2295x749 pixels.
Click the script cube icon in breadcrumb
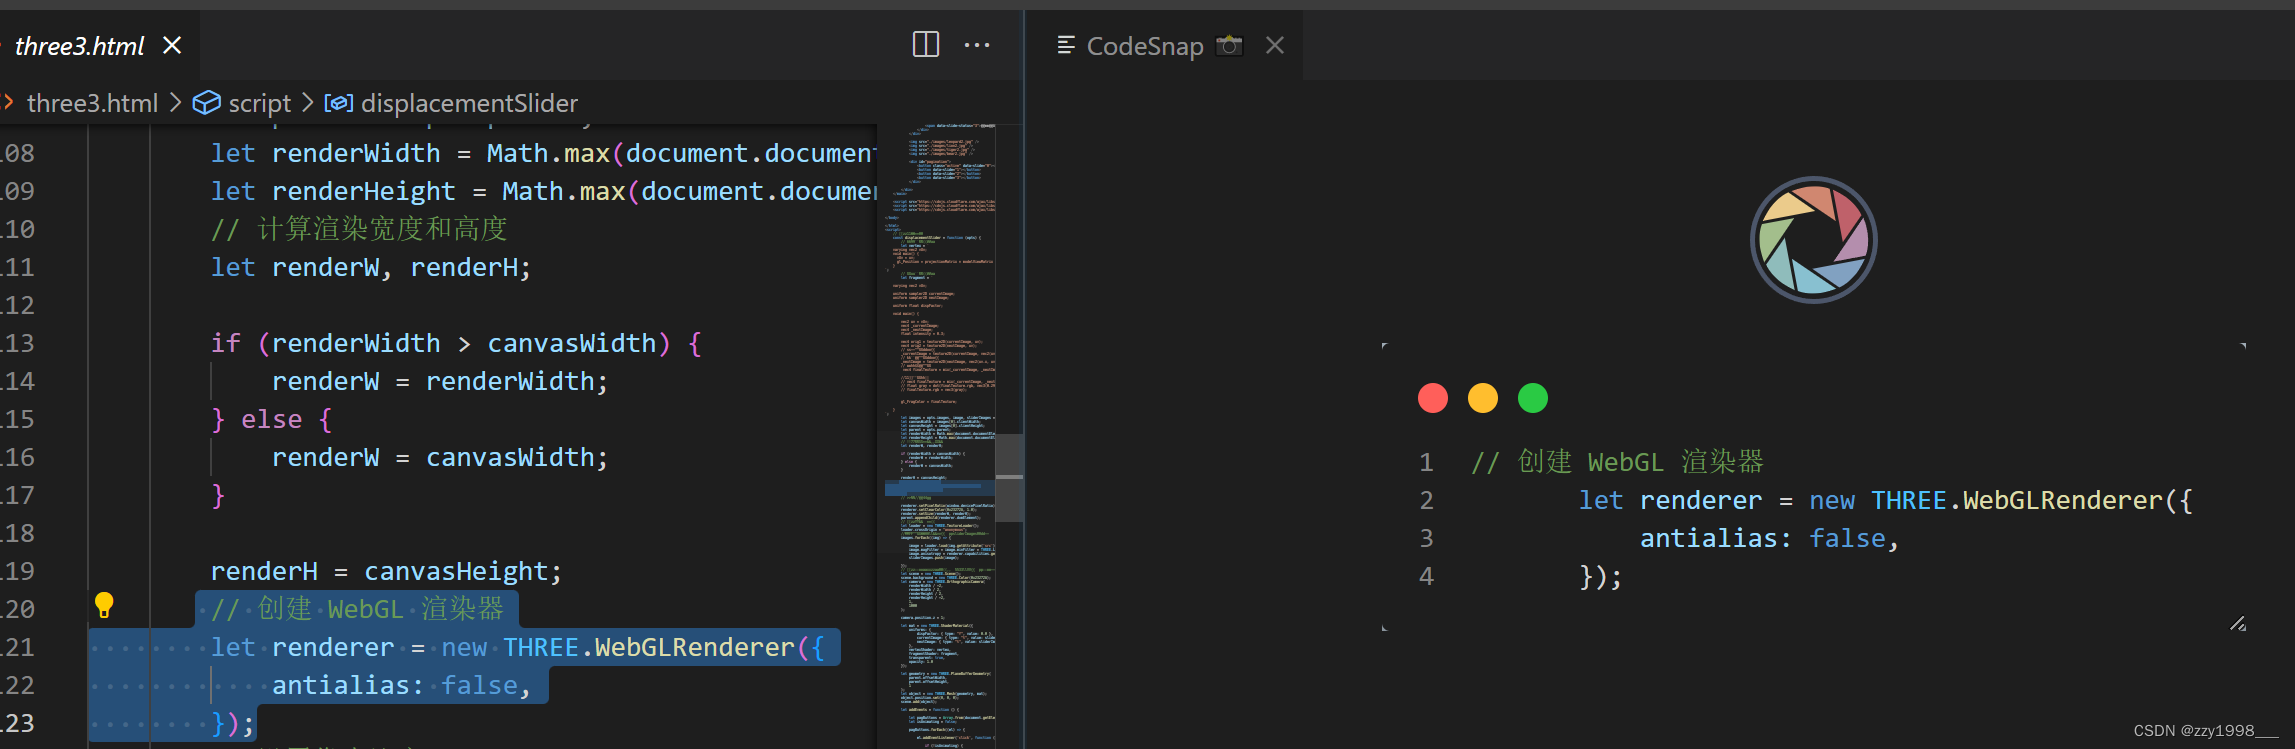(206, 103)
